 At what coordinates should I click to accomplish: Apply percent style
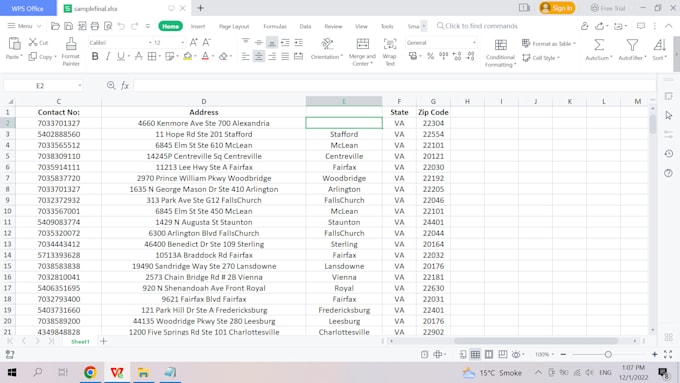click(430, 56)
